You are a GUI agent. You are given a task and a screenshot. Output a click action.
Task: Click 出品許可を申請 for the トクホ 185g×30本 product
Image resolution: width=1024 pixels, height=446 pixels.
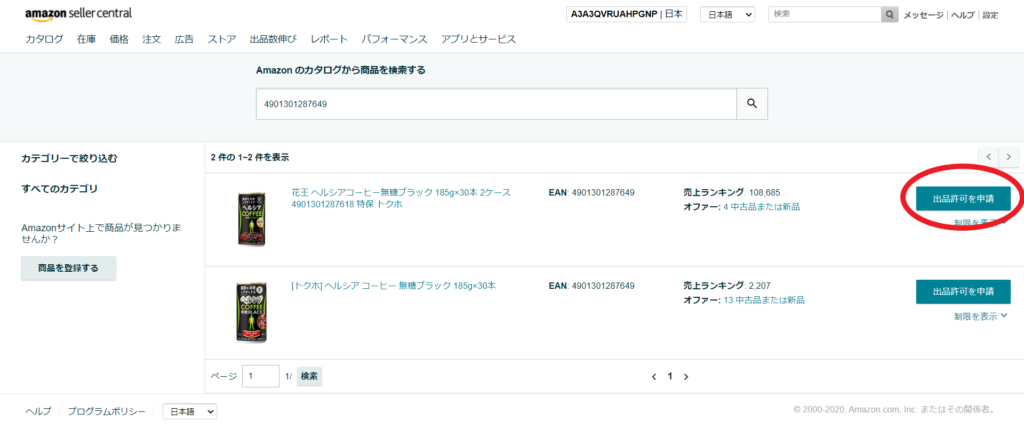coord(963,291)
